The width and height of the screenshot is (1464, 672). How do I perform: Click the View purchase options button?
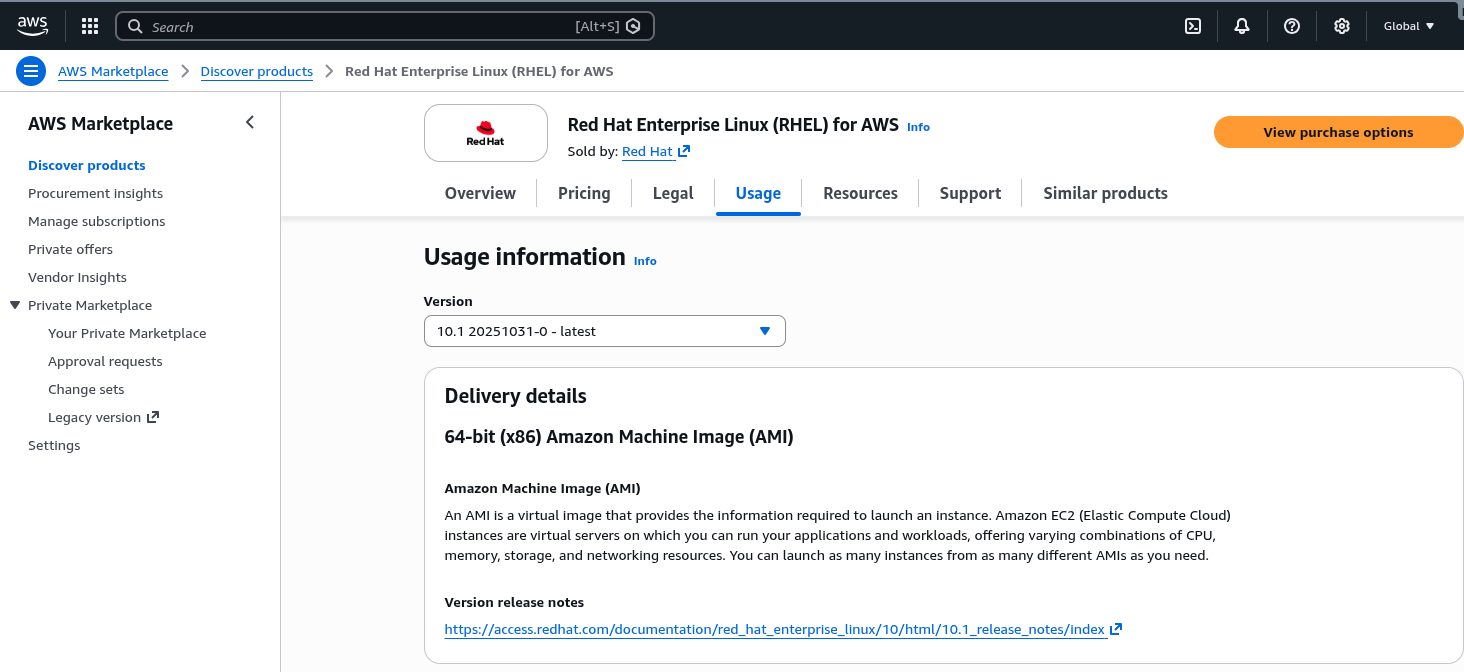click(1337, 132)
